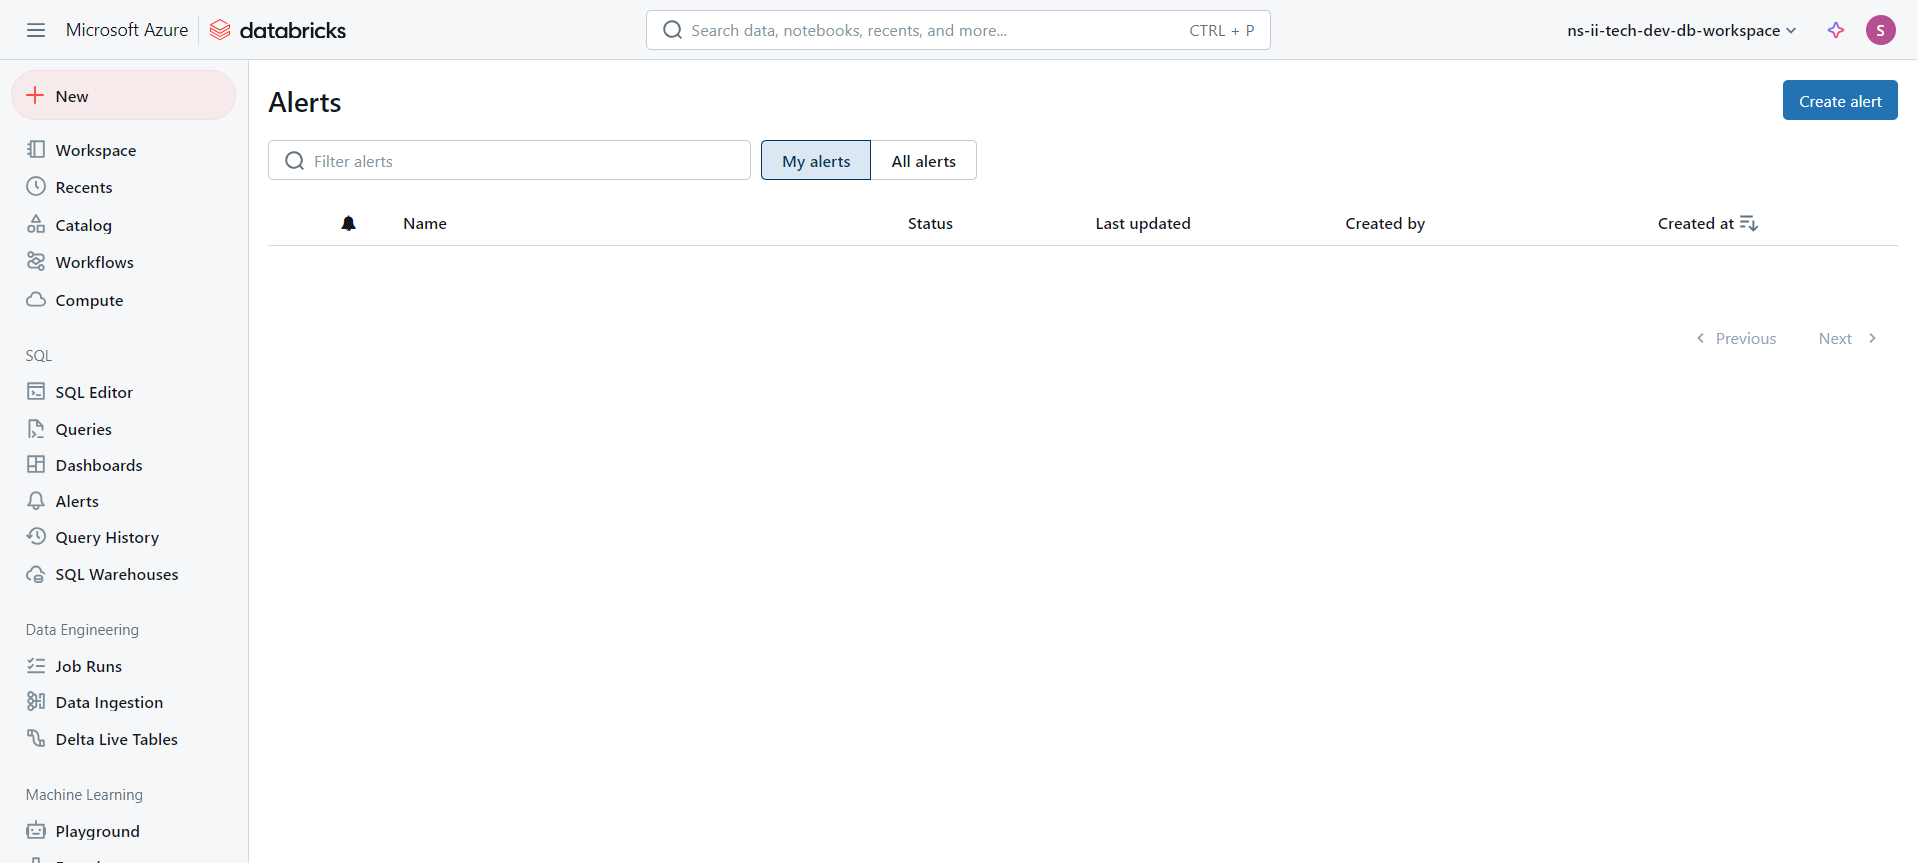The height and width of the screenshot is (863, 1917).
Task: Sort by the Name column header
Action: point(425,223)
